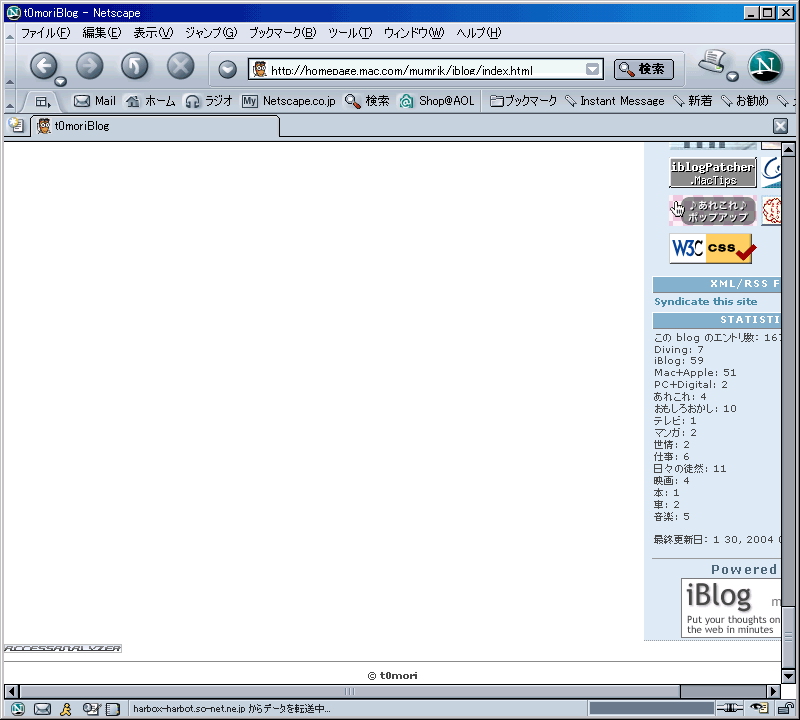800x720 pixels.
Task: Click the vertical scrollbar down arrow
Action: click(x=788, y=676)
